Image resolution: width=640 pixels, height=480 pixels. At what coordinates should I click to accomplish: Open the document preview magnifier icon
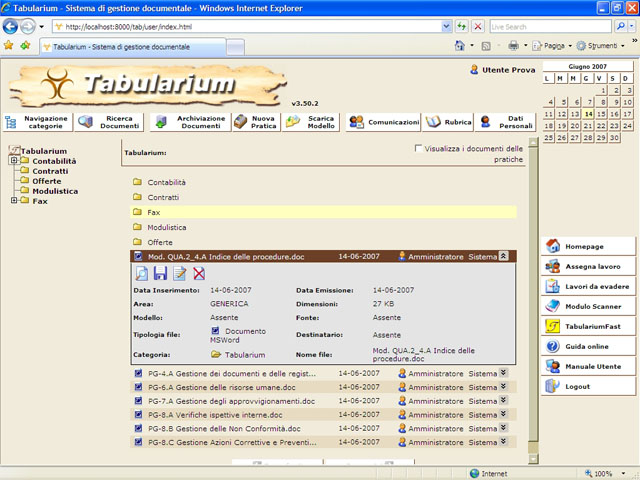[142, 273]
